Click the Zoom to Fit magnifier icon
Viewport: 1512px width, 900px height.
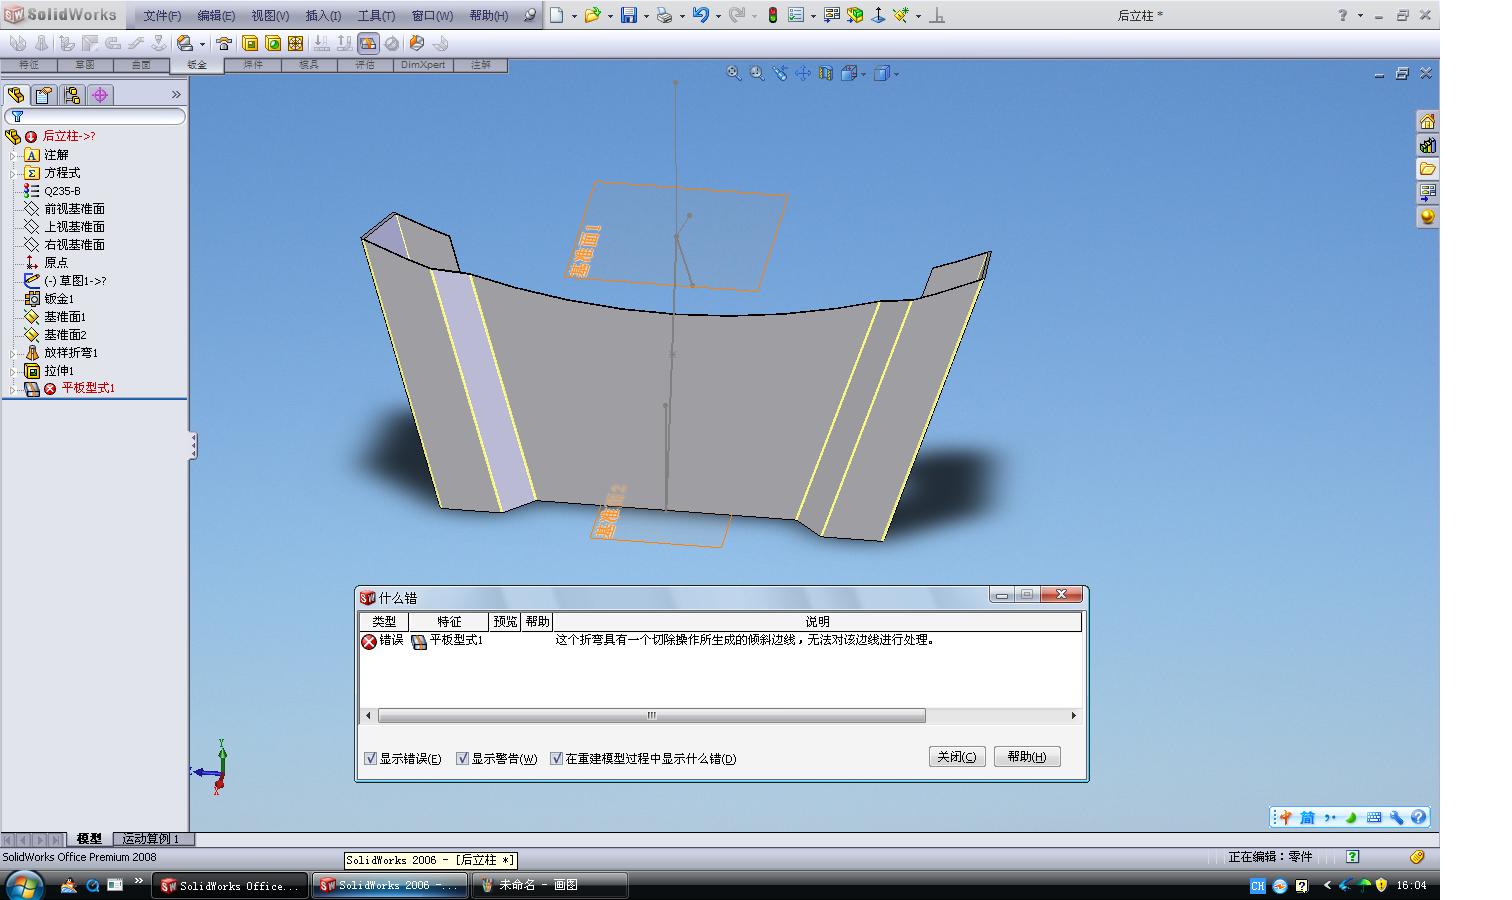pos(734,73)
